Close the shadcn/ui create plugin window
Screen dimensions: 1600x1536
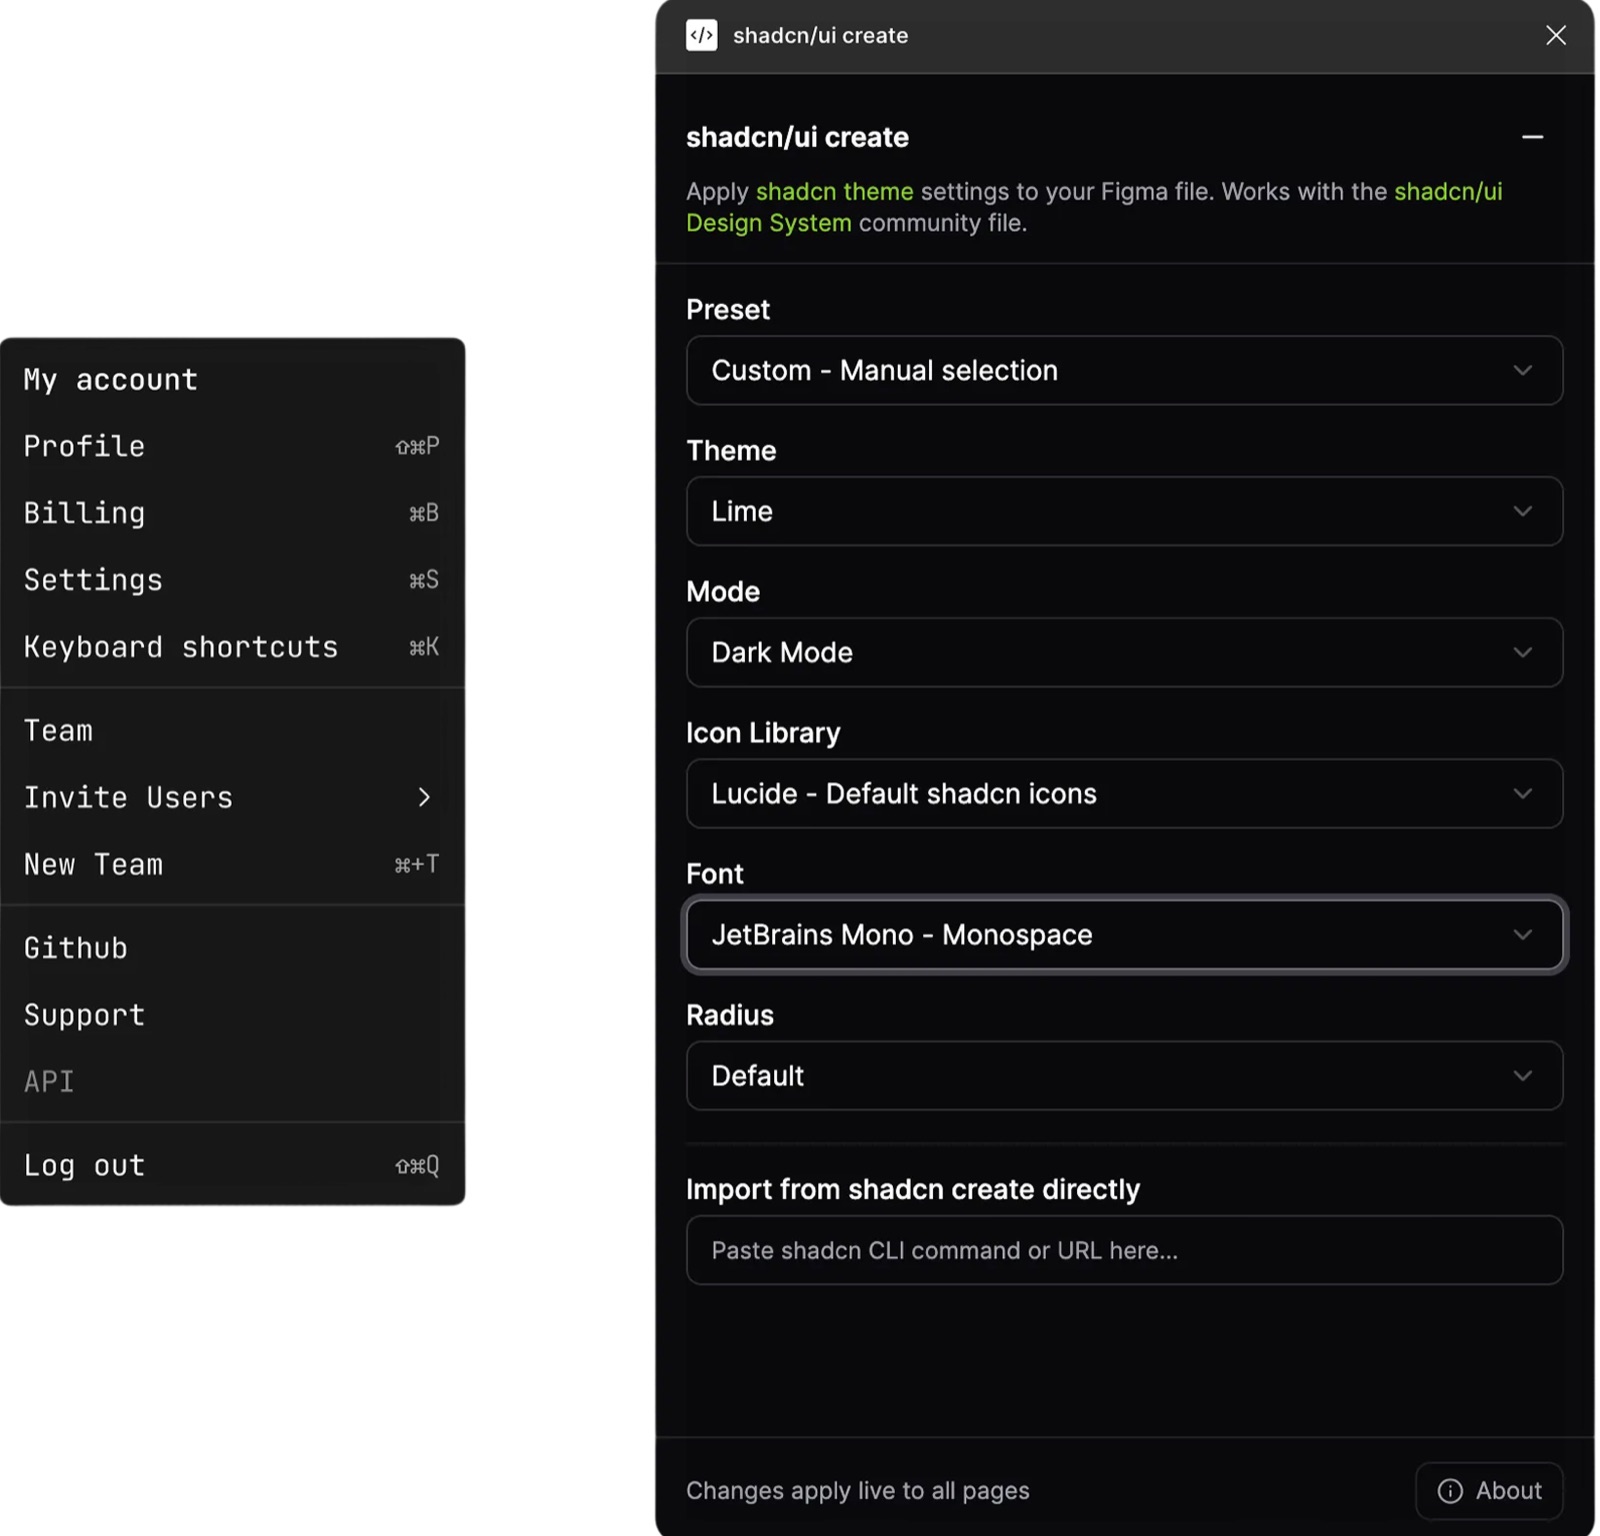[x=1555, y=35]
